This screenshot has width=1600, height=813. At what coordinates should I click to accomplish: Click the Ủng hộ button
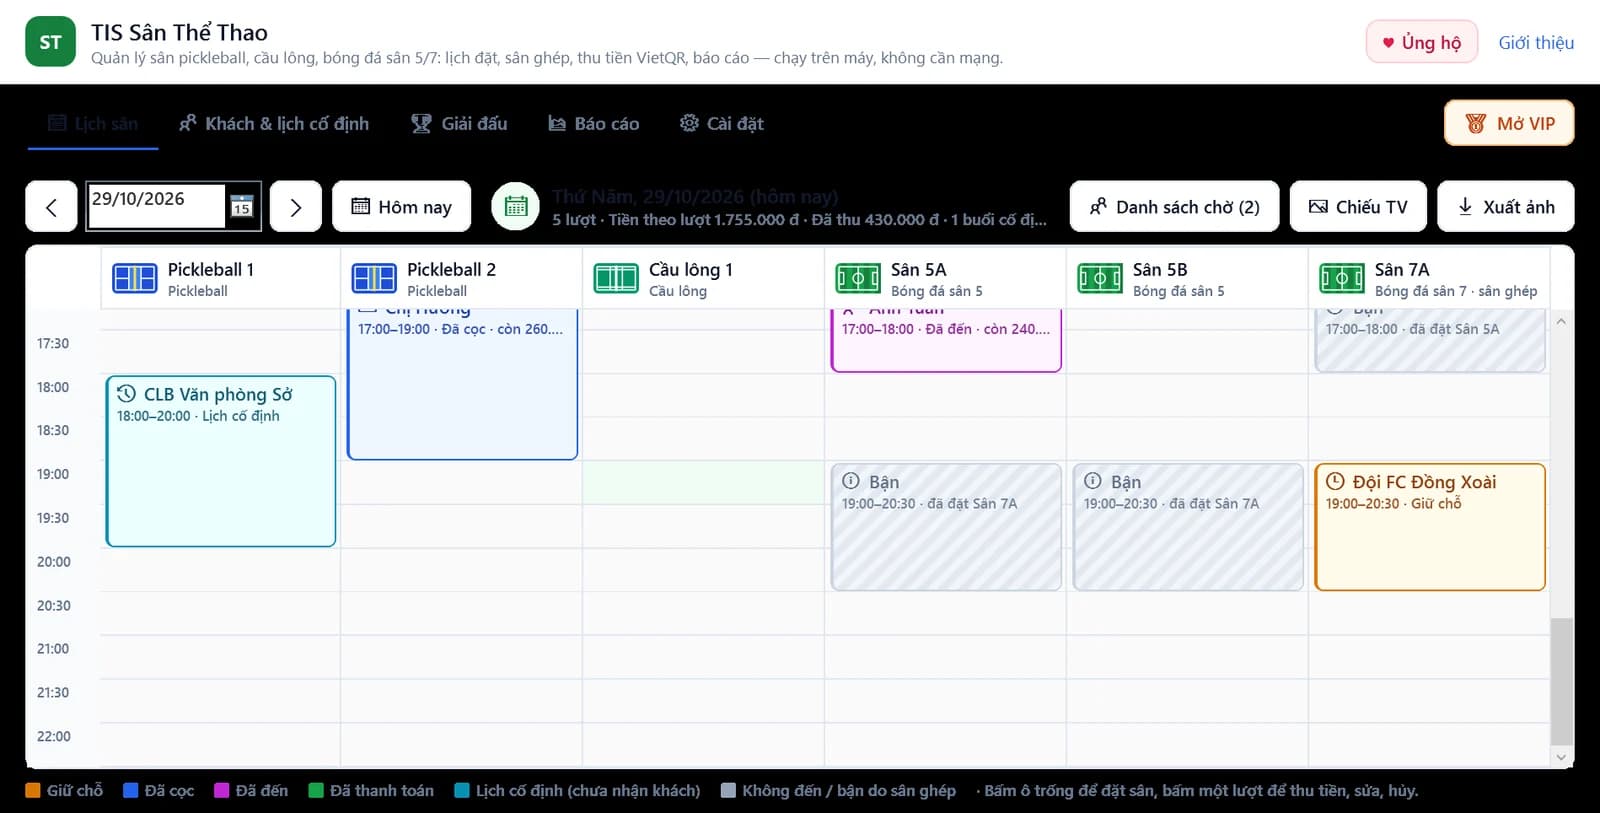1422,42
